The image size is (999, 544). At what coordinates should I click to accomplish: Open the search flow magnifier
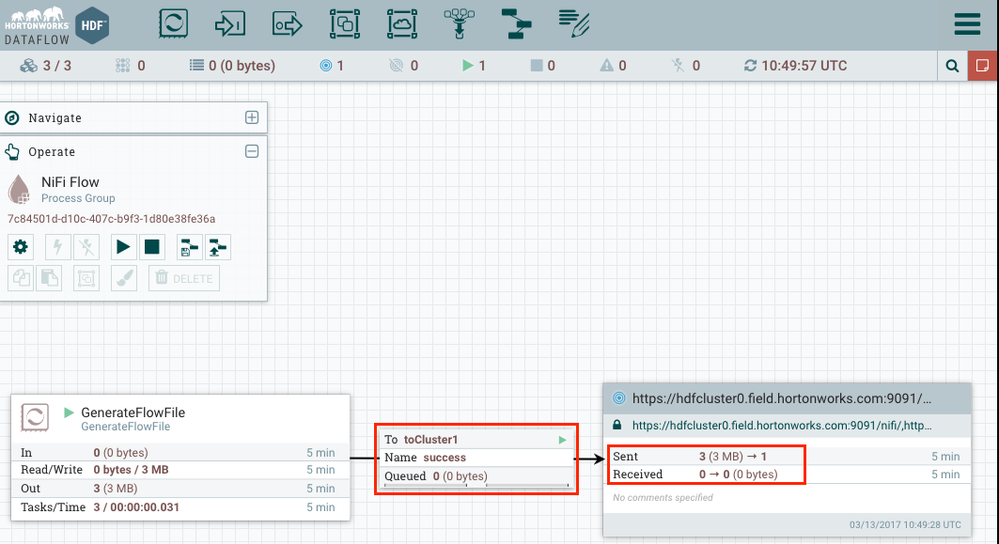coord(952,66)
